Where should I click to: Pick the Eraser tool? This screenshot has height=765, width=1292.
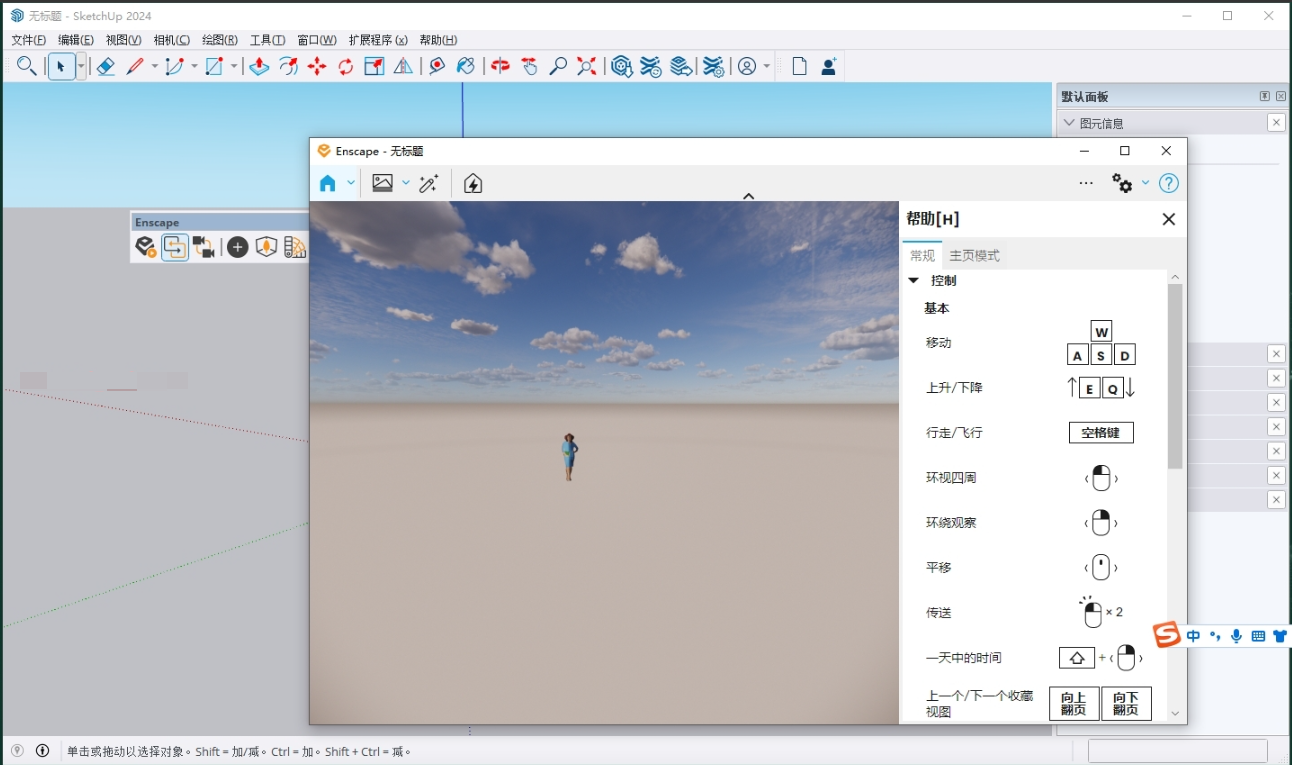pyautogui.click(x=106, y=66)
